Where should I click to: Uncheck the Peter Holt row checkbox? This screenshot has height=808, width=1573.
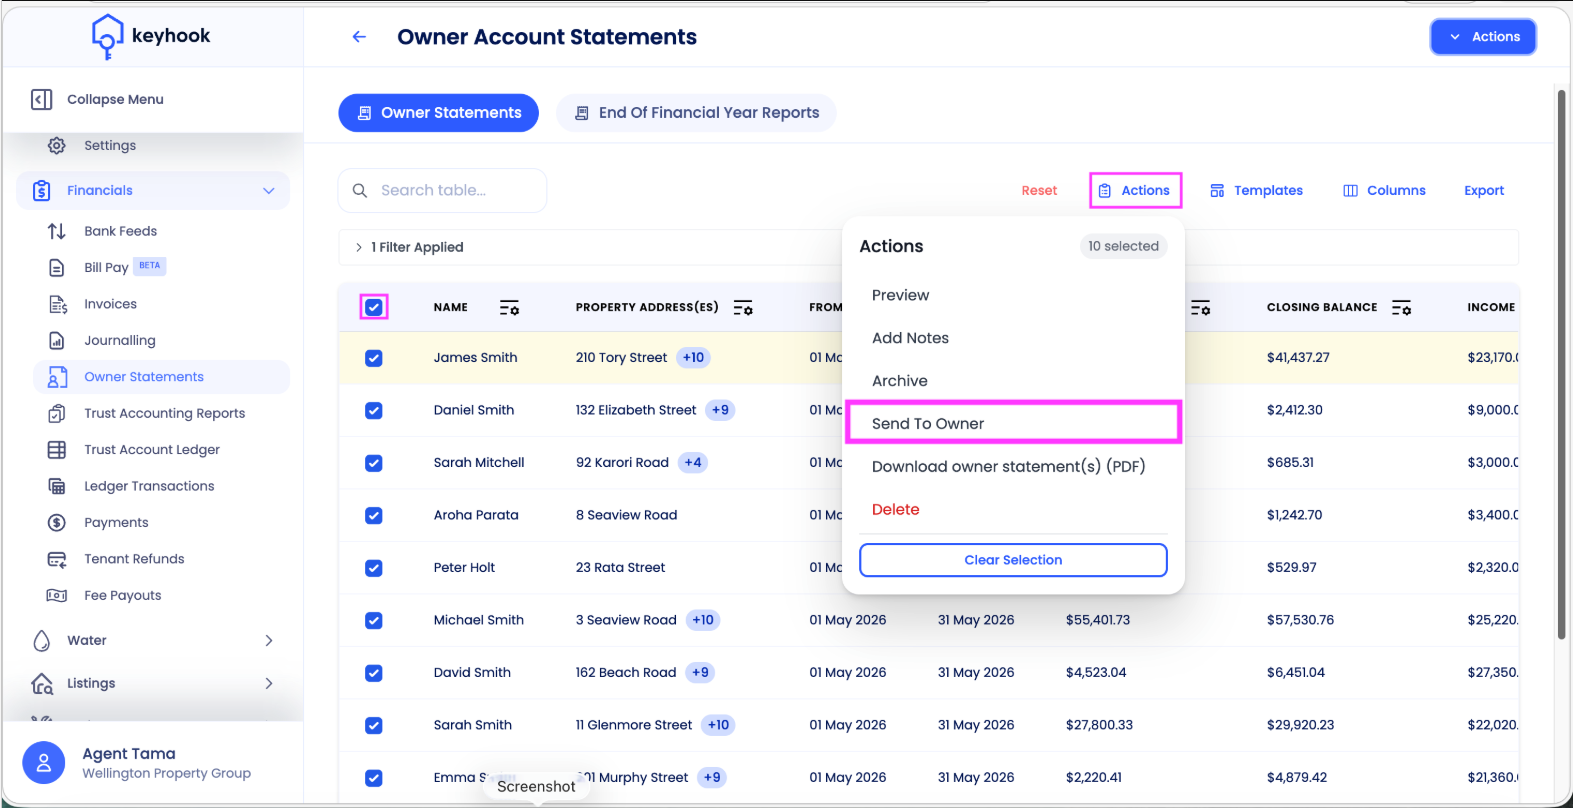(x=374, y=568)
